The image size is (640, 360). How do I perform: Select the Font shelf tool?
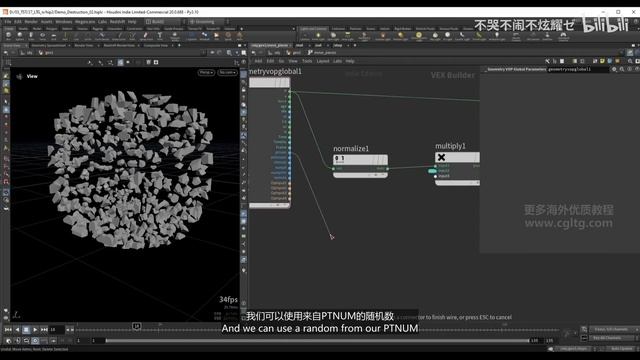[x=160, y=36]
